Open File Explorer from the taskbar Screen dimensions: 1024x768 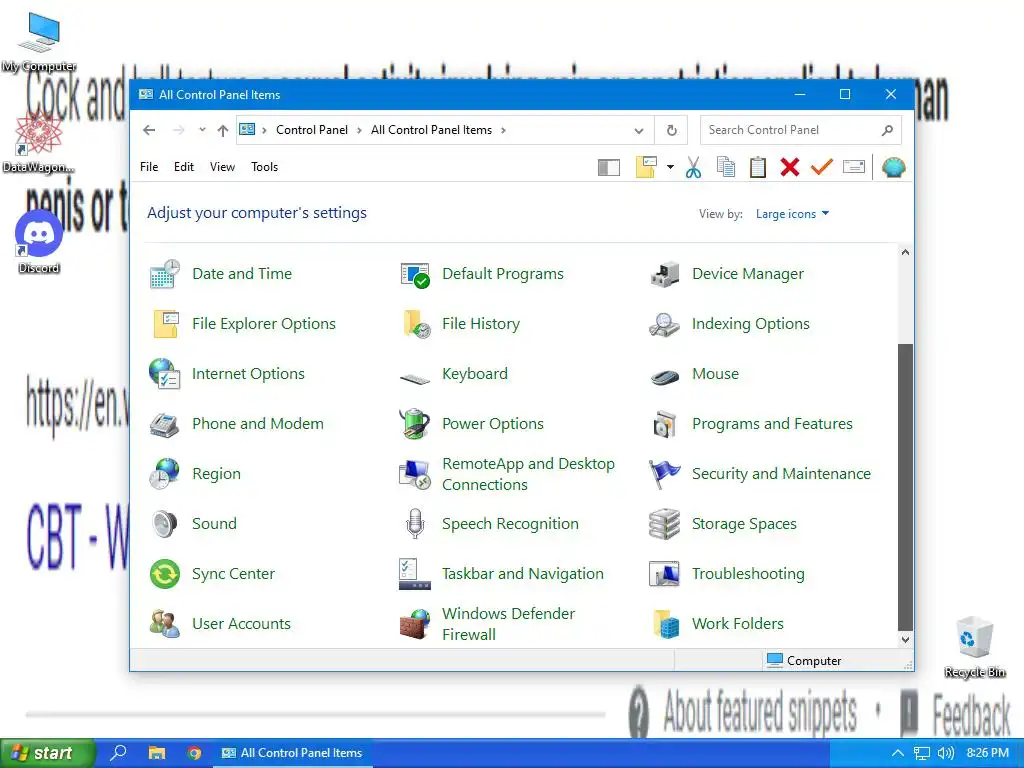click(x=157, y=753)
